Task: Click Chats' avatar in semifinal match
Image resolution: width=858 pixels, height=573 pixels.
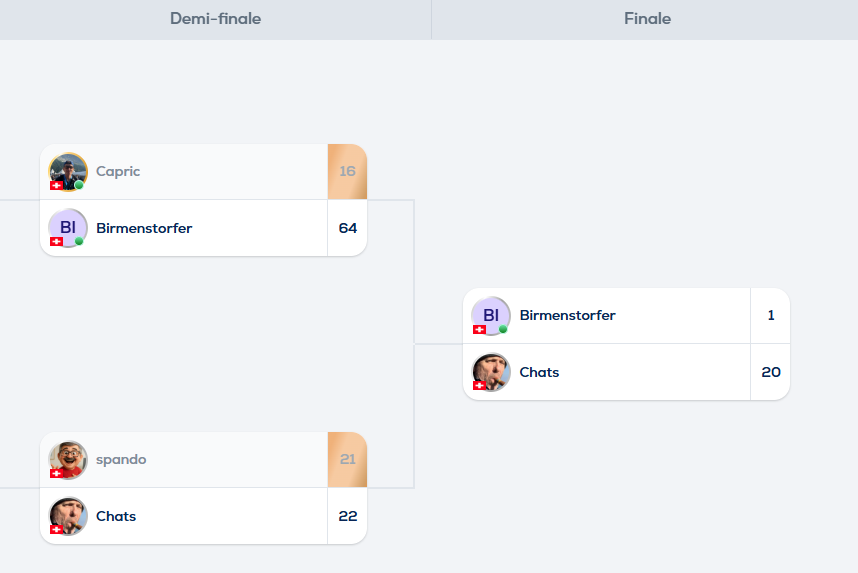Action: click(68, 516)
